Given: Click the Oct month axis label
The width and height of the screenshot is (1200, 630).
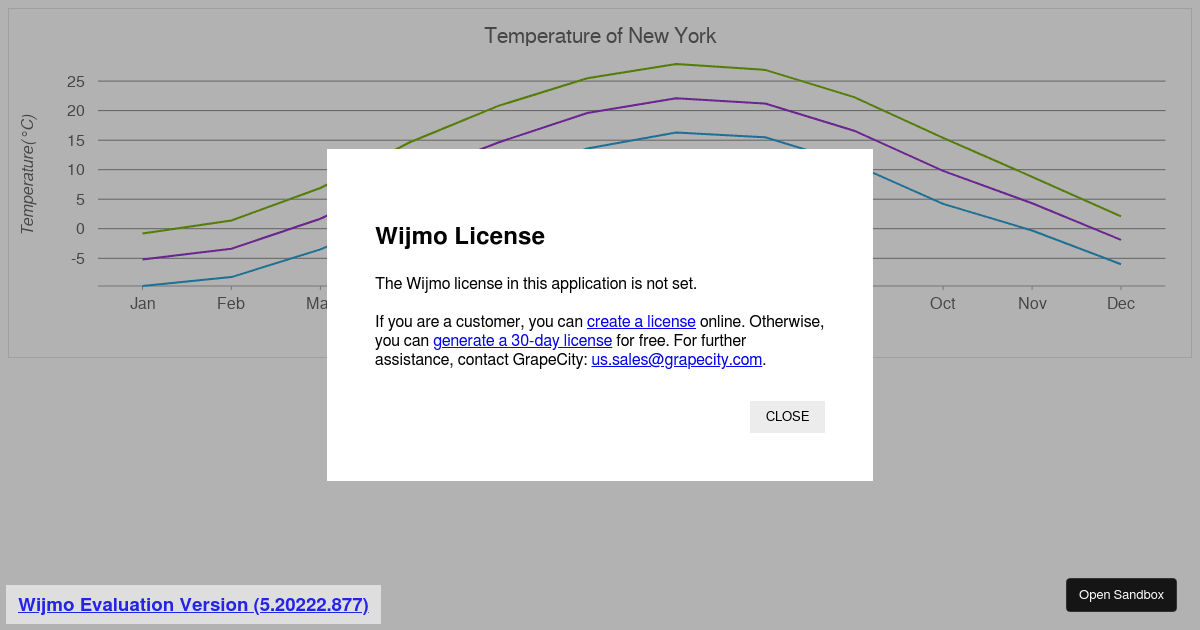Looking at the screenshot, I should click(x=942, y=304).
